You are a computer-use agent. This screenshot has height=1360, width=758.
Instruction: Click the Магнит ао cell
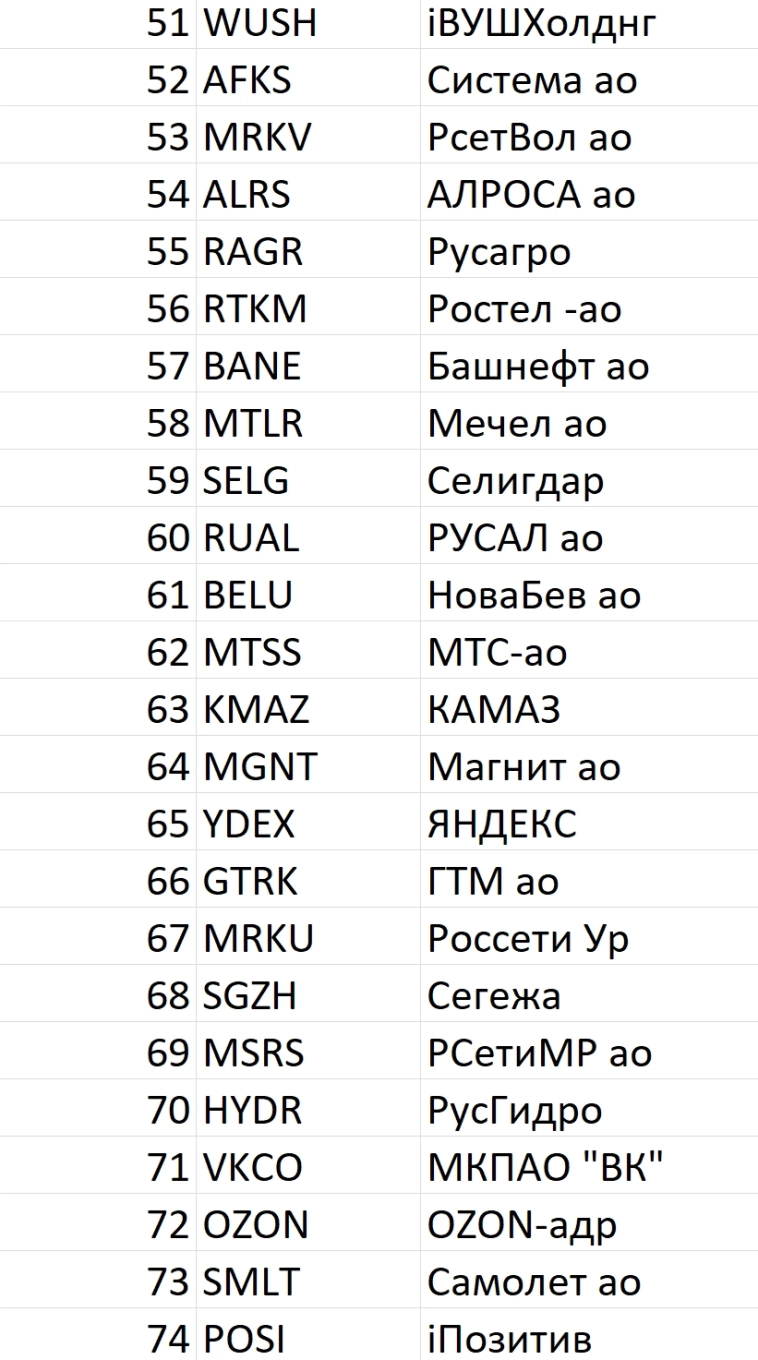click(524, 767)
